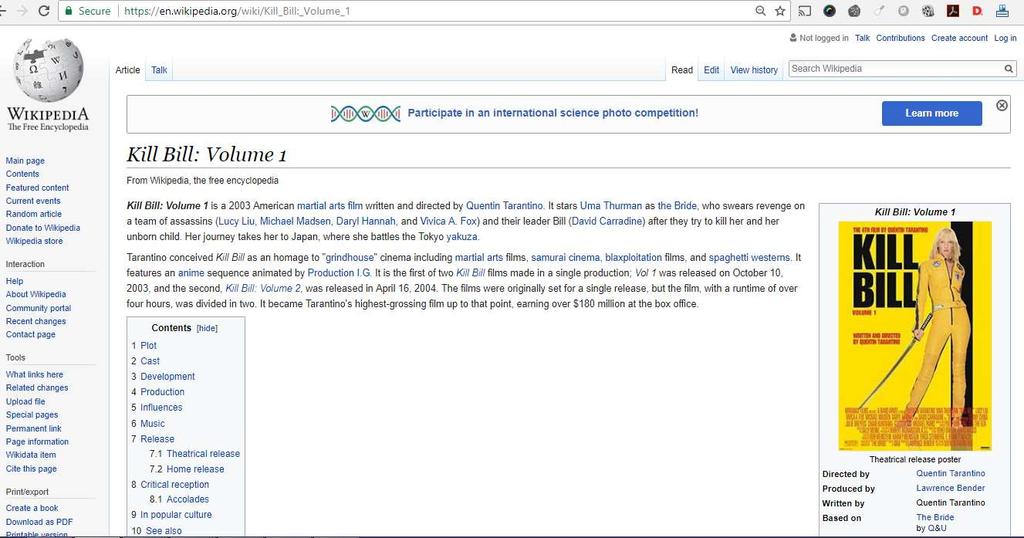Jump to Home release subsection
The image size is (1024, 538).
coord(195,469)
